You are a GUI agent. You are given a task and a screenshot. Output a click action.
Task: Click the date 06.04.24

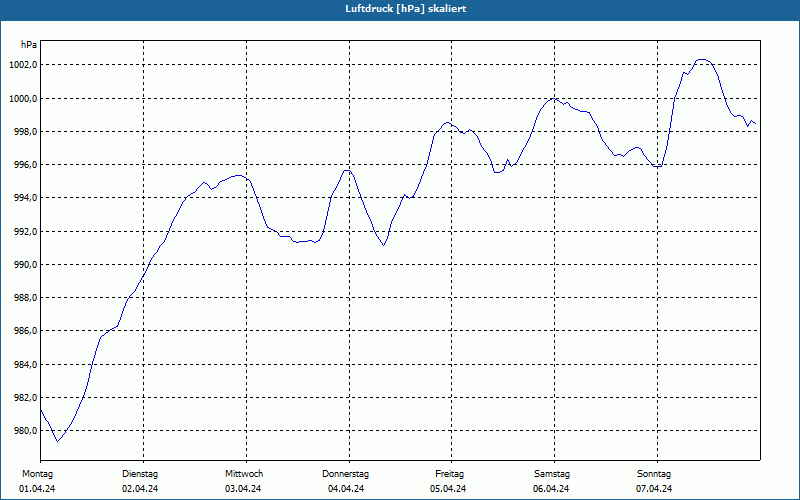(551, 489)
